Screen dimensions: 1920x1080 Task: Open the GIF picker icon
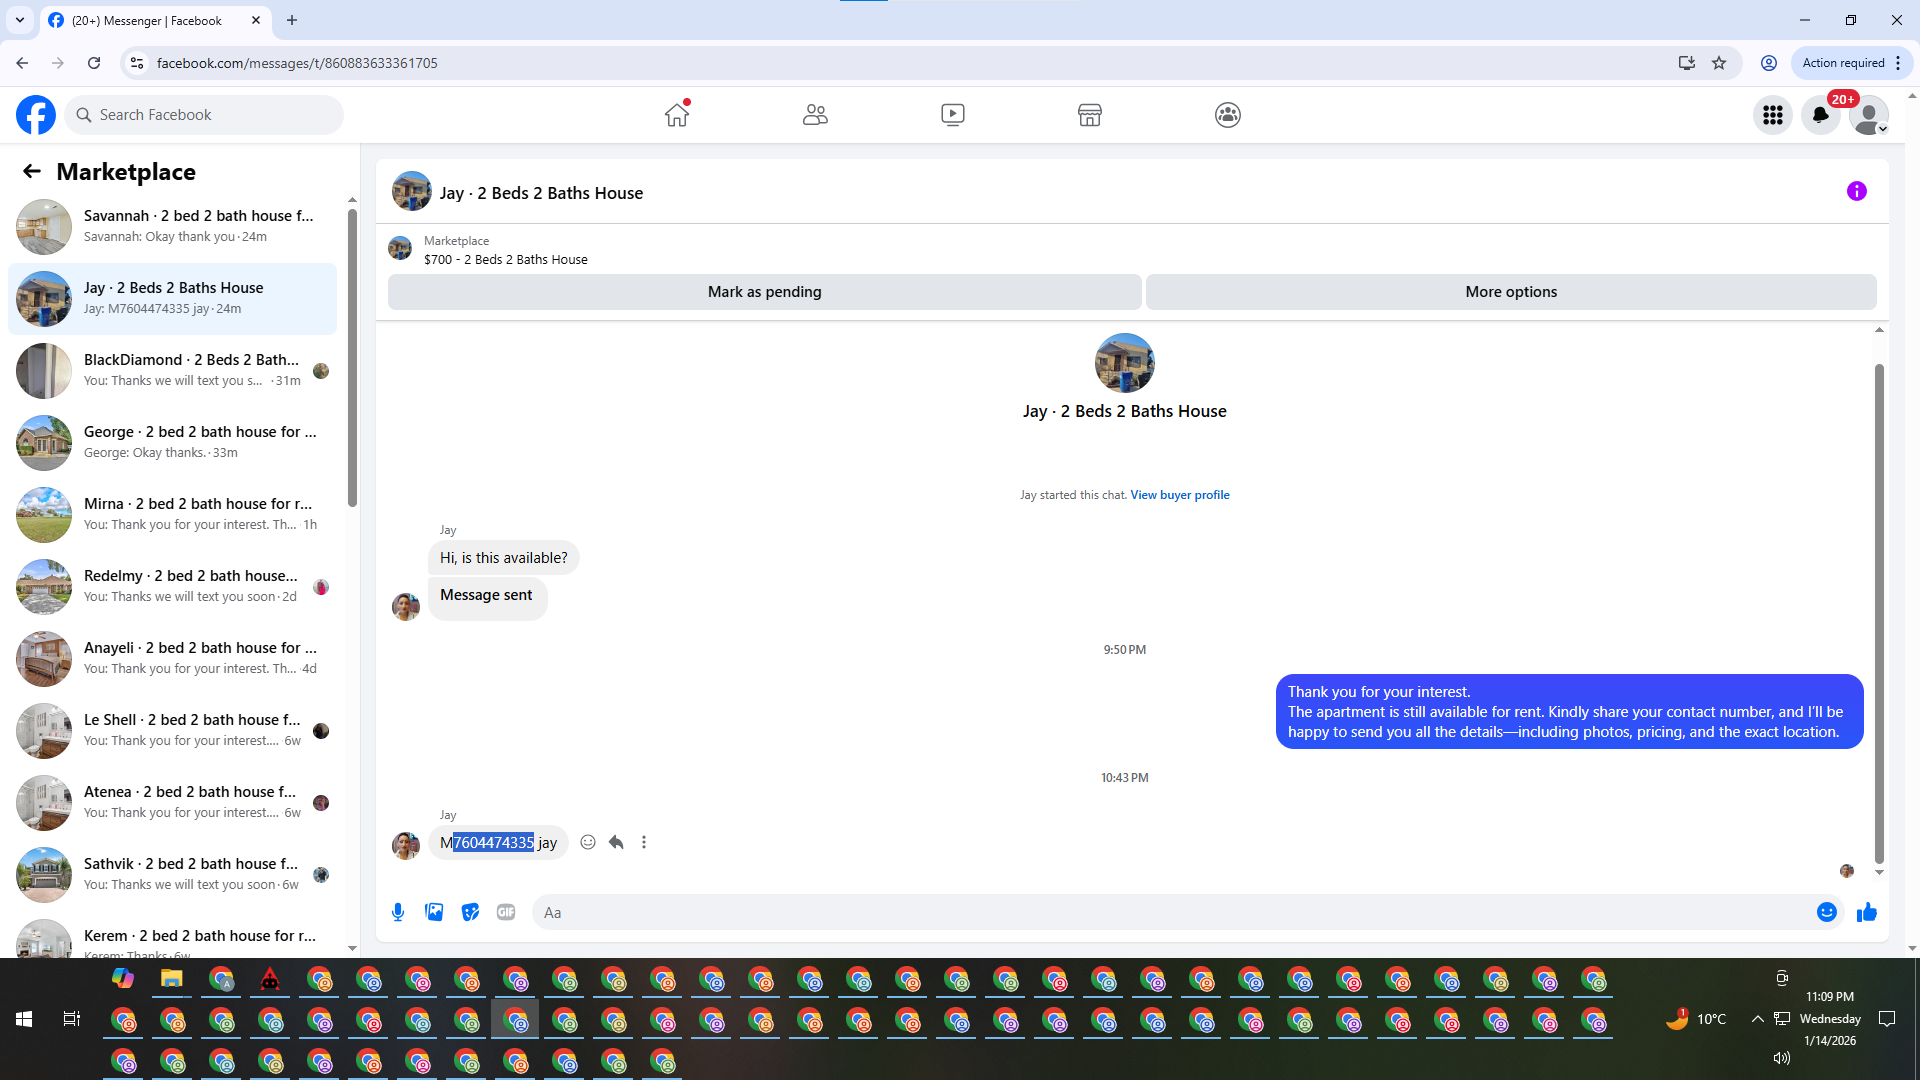(x=506, y=912)
